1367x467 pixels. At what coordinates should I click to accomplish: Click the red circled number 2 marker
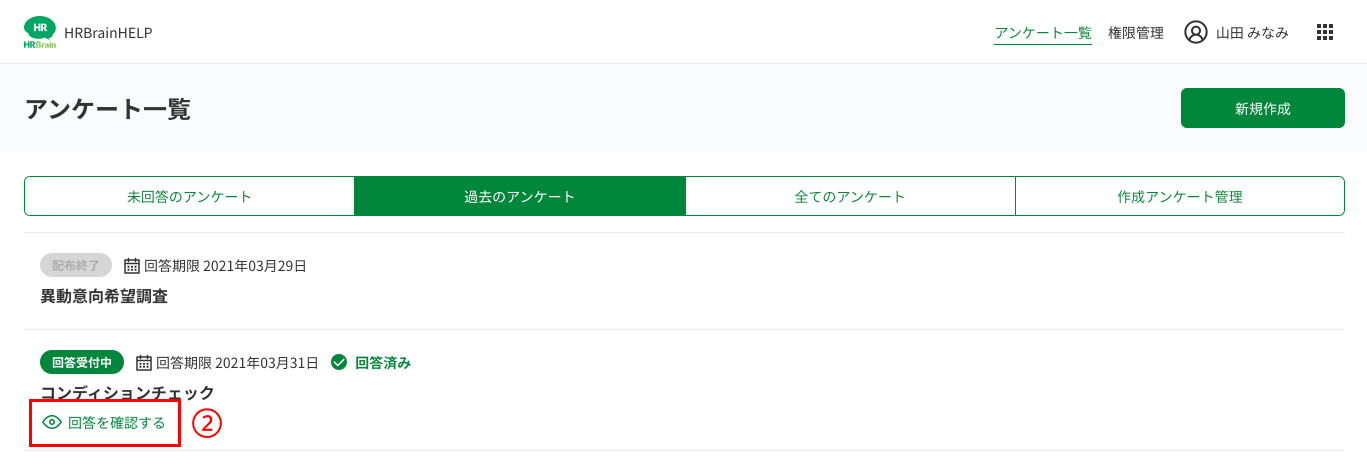point(206,423)
